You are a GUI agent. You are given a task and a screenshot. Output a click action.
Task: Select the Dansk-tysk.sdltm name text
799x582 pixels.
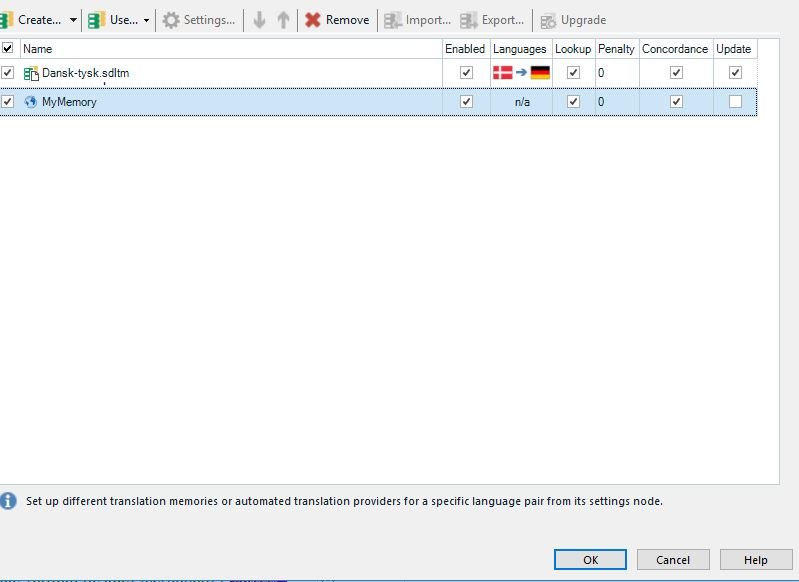point(86,73)
